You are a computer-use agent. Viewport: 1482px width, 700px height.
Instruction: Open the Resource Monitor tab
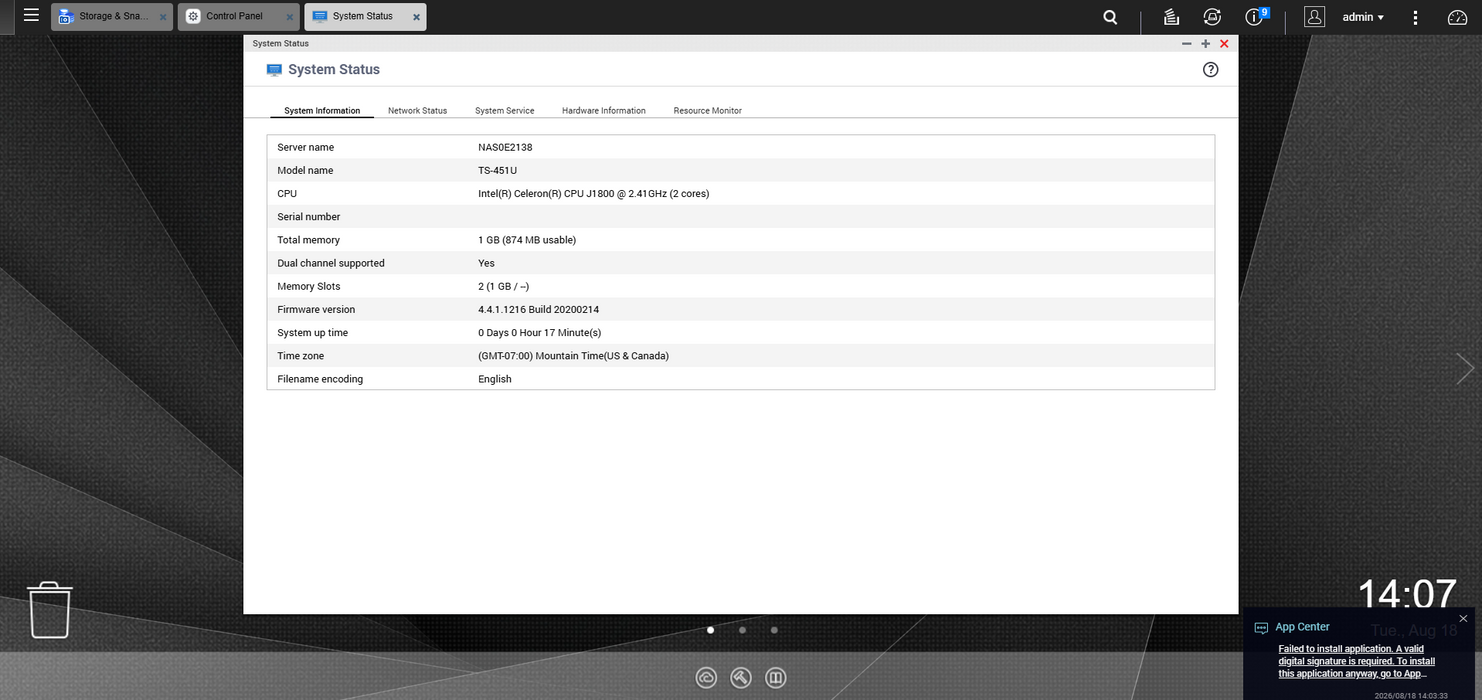tap(707, 110)
